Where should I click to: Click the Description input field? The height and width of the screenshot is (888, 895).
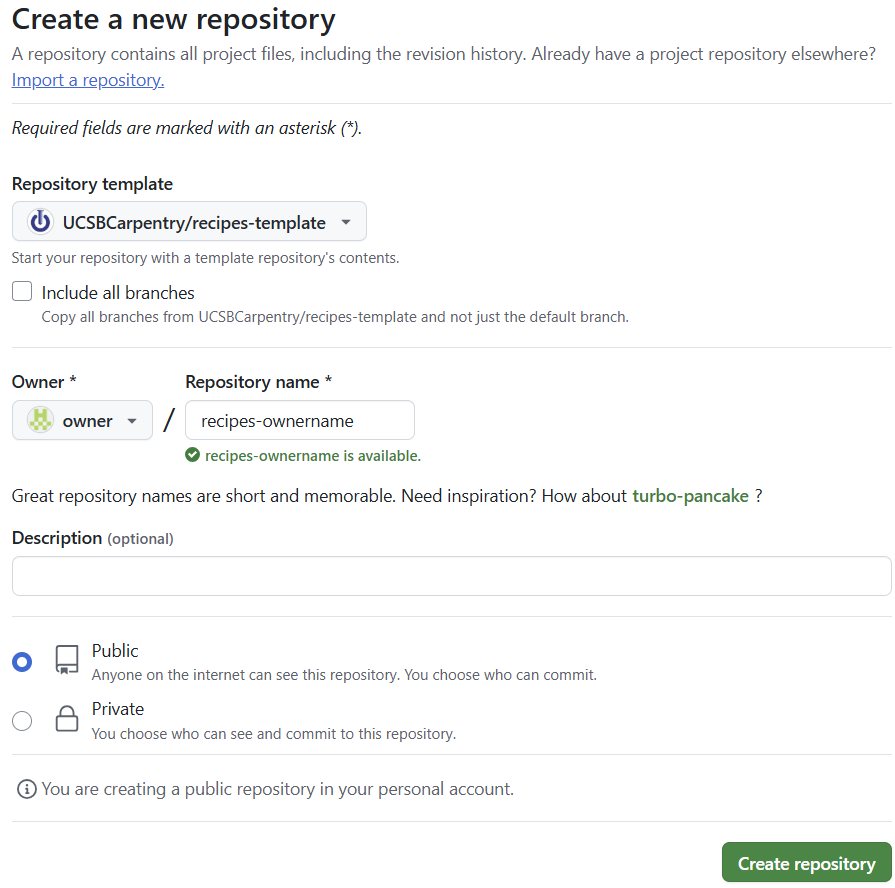point(447,576)
